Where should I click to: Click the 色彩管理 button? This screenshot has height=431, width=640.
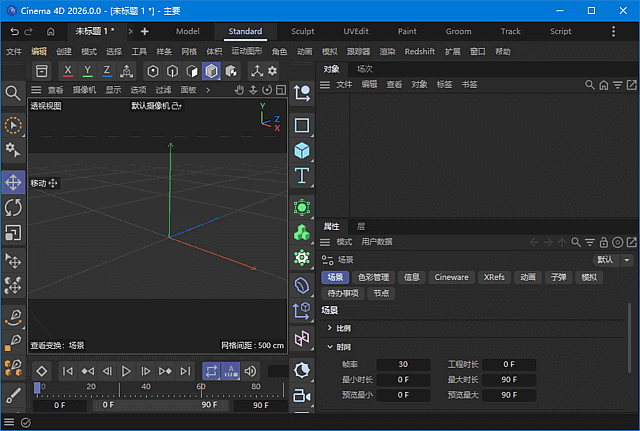pyautogui.click(x=373, y=277)
